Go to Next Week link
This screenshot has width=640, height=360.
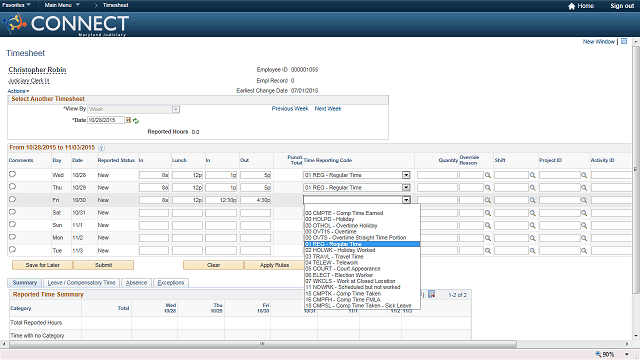[x=328, y=109]
